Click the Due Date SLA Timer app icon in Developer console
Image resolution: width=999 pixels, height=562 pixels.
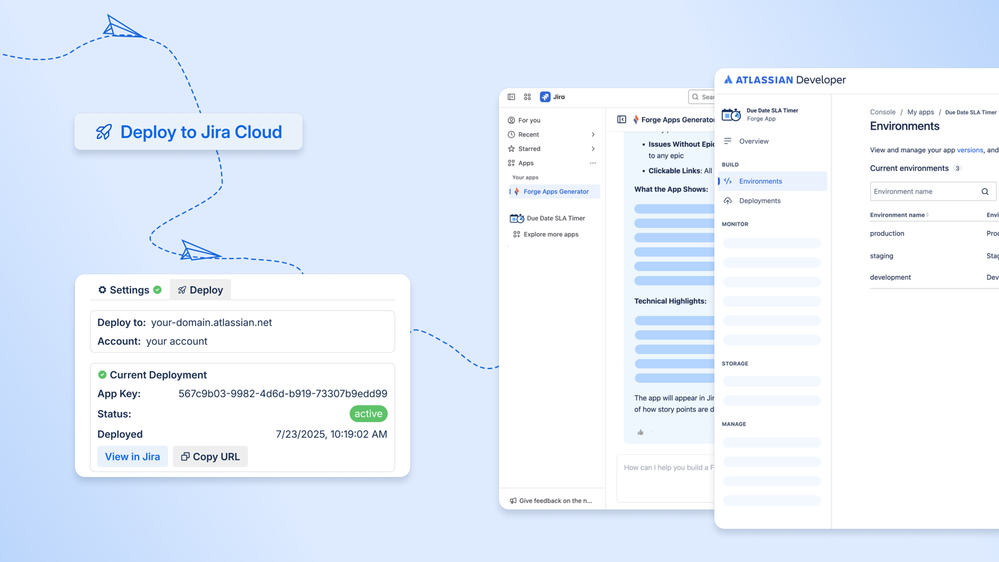[731, 115]
